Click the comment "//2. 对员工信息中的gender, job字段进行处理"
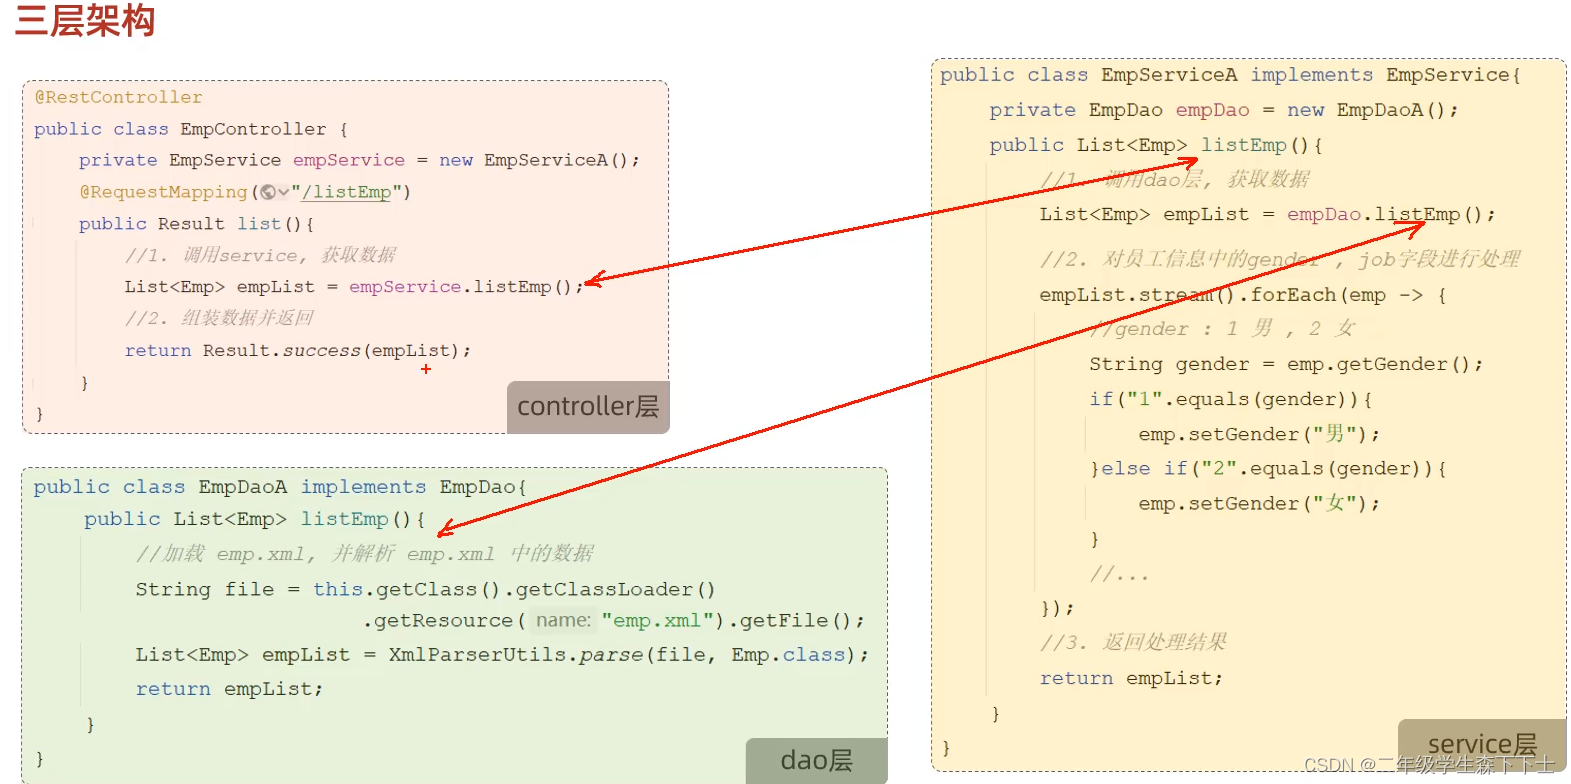This screenshot has height=784, width=1571. pyautogui.click(x=1280, y=259)
